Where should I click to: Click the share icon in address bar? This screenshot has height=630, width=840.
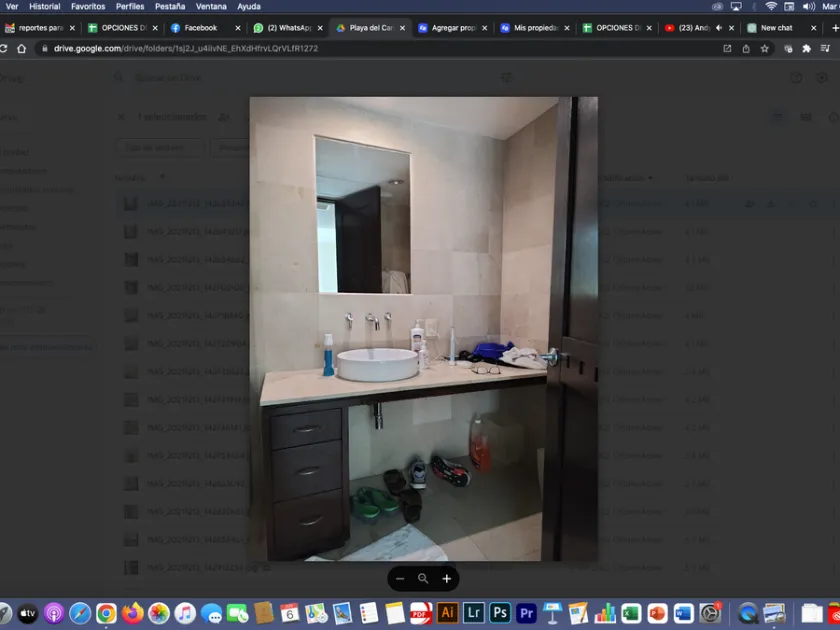click(746, 49)
